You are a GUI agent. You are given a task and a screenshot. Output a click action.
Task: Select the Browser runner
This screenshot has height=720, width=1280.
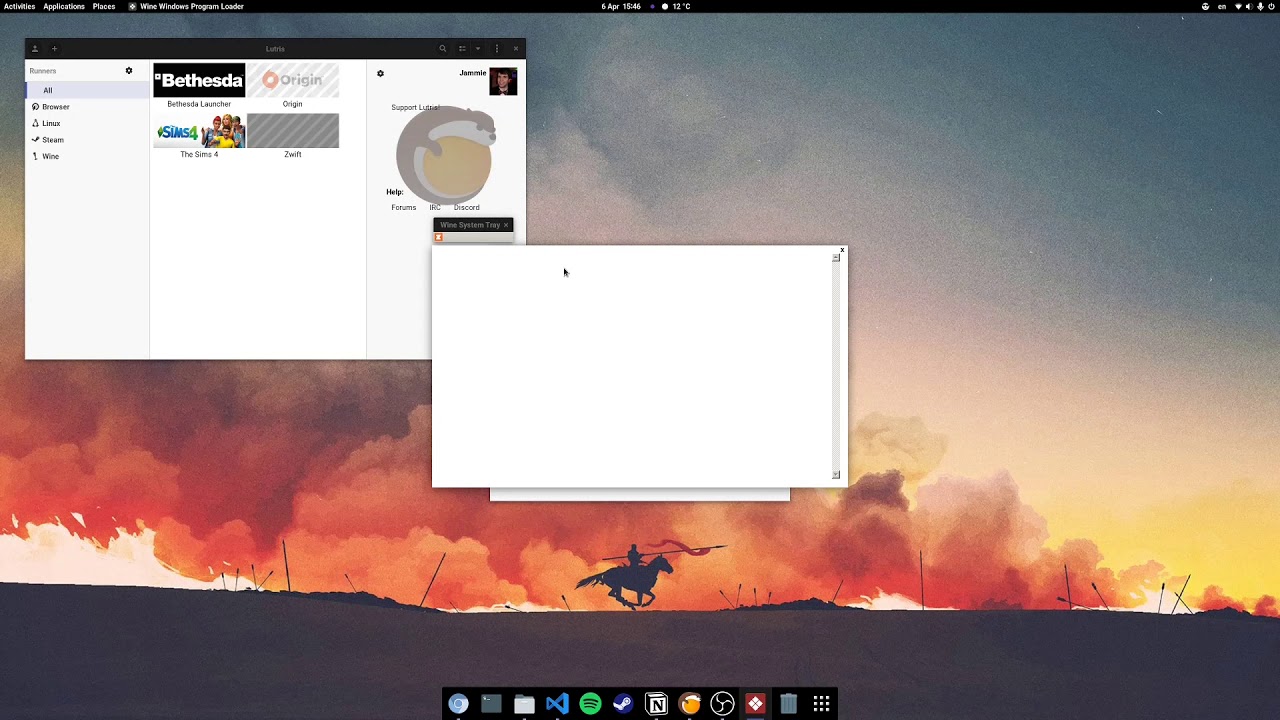[x=87, y=107]
